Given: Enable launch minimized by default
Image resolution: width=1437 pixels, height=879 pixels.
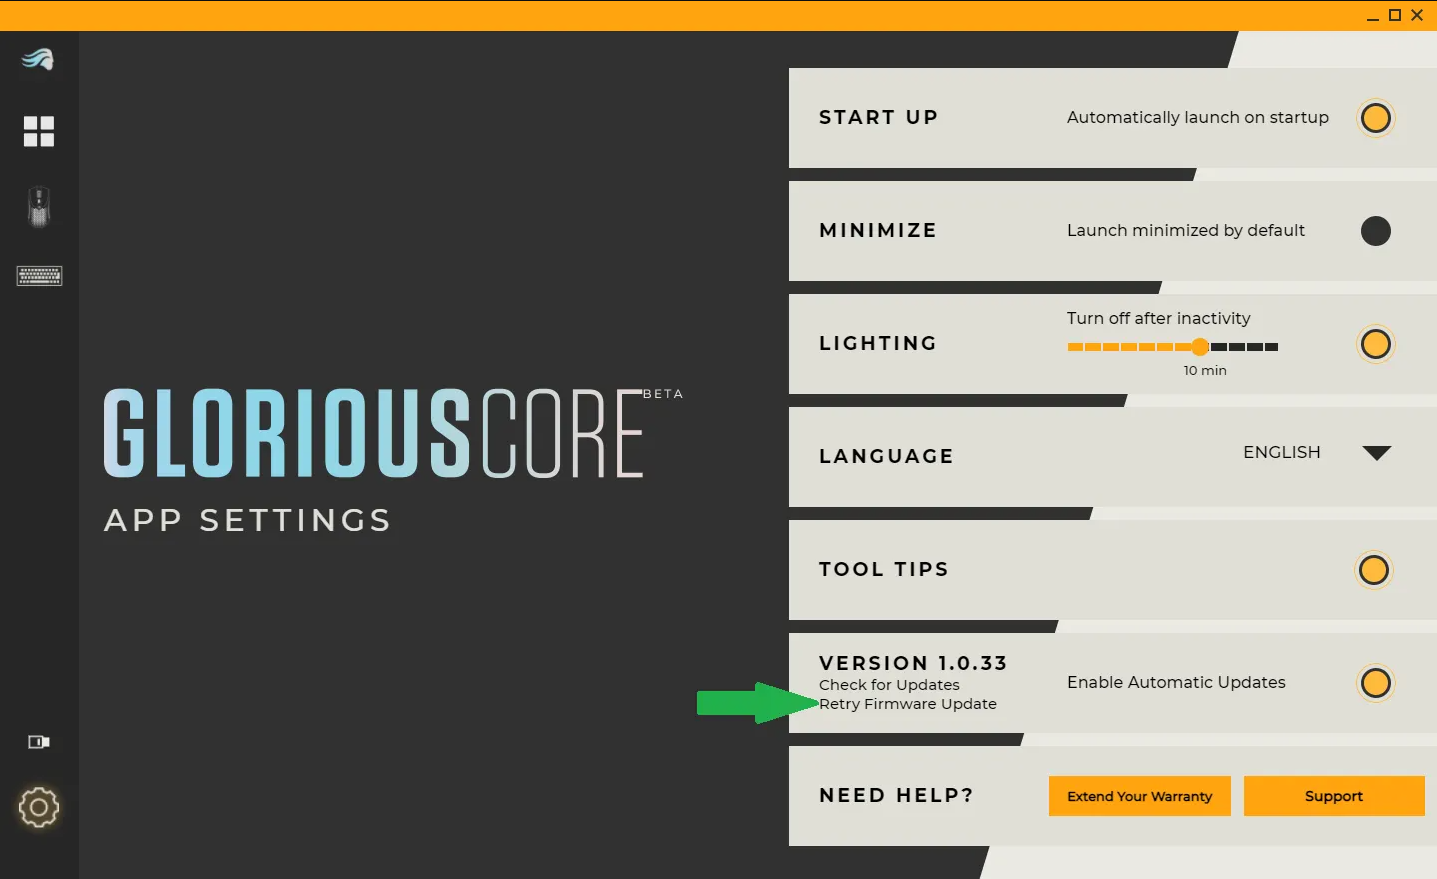Looking at the screenshot, I should click(x=1376, y=231).
